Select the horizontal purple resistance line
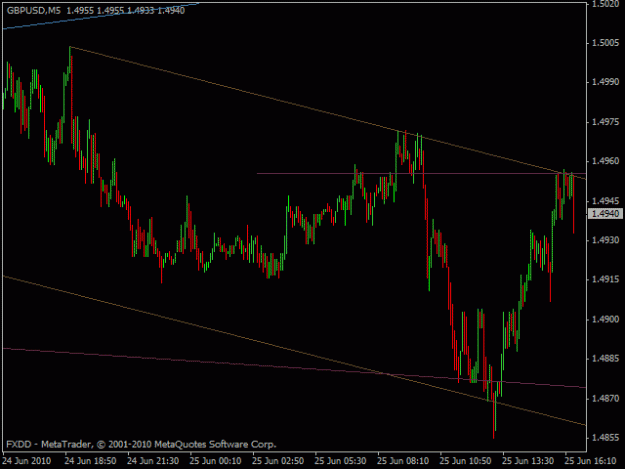Viewport: 625px width, 469px height. (422, 173)
